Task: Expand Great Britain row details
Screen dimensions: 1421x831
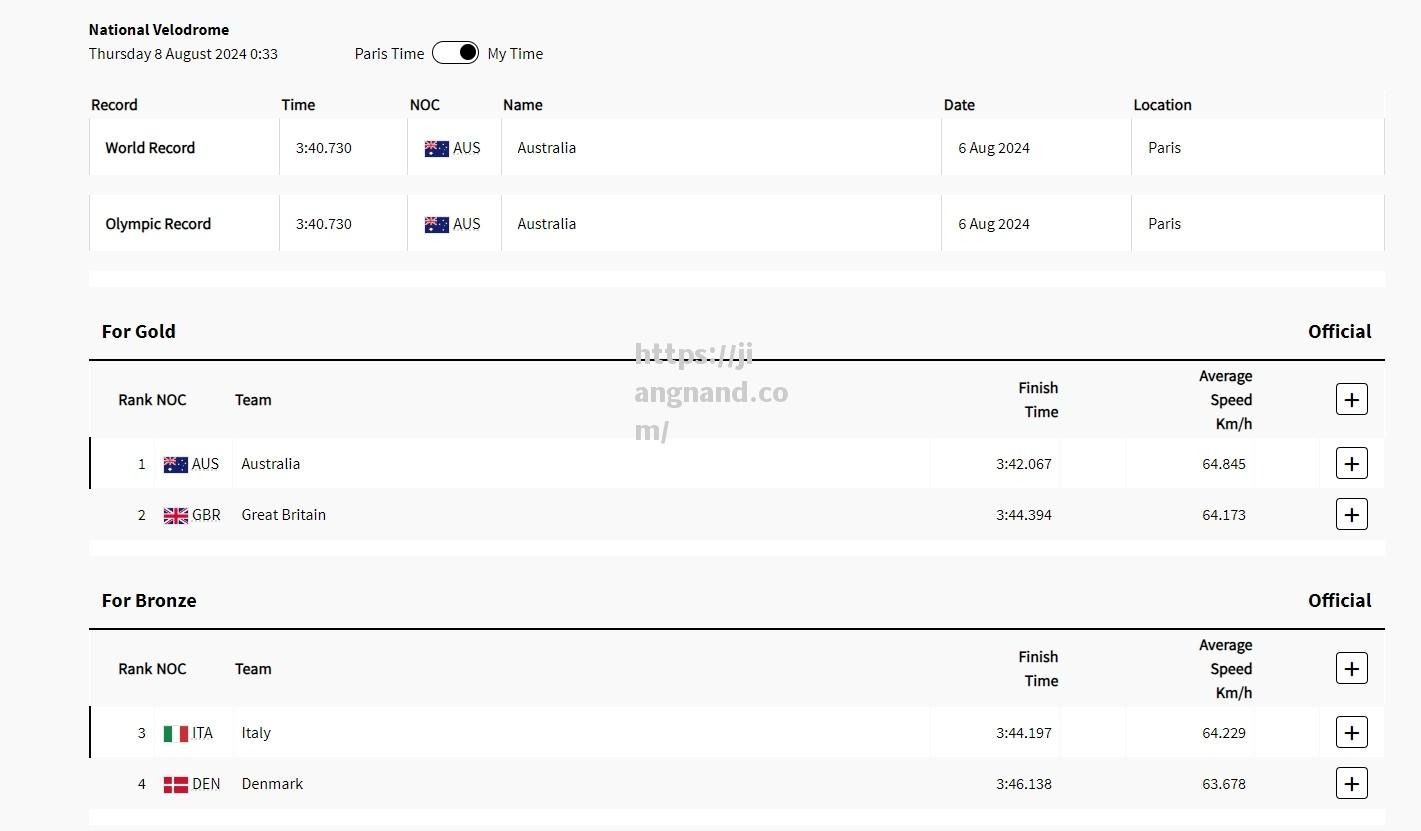Action: point(1351,515)
